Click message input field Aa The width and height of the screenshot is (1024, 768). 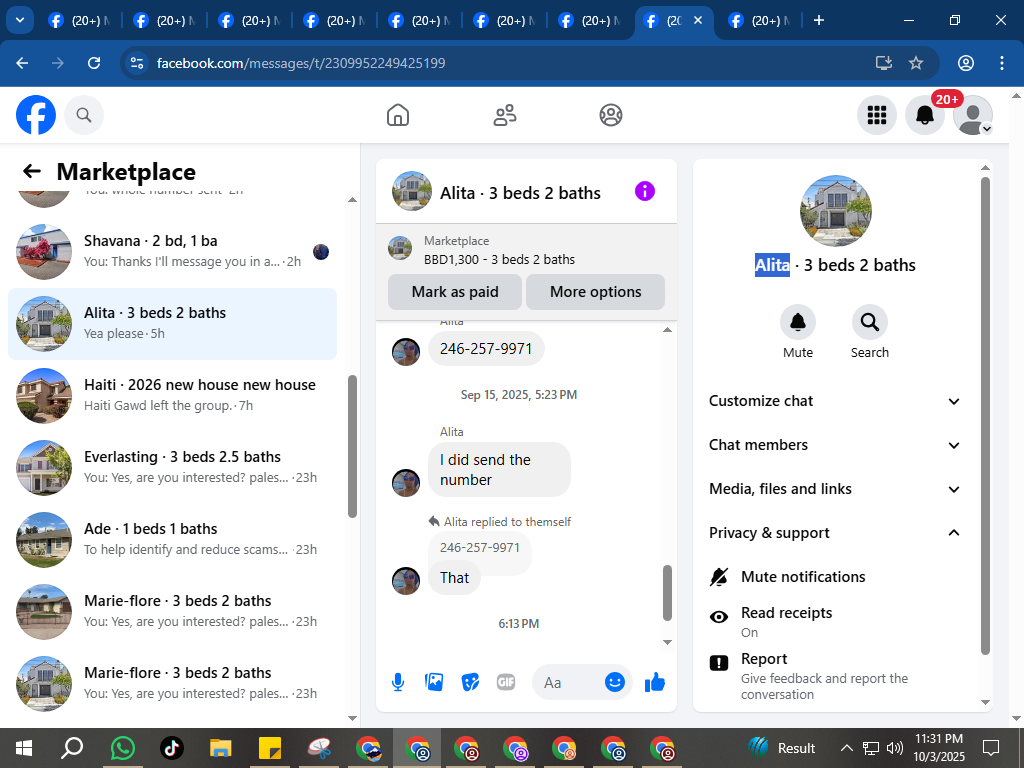[567, 682]
